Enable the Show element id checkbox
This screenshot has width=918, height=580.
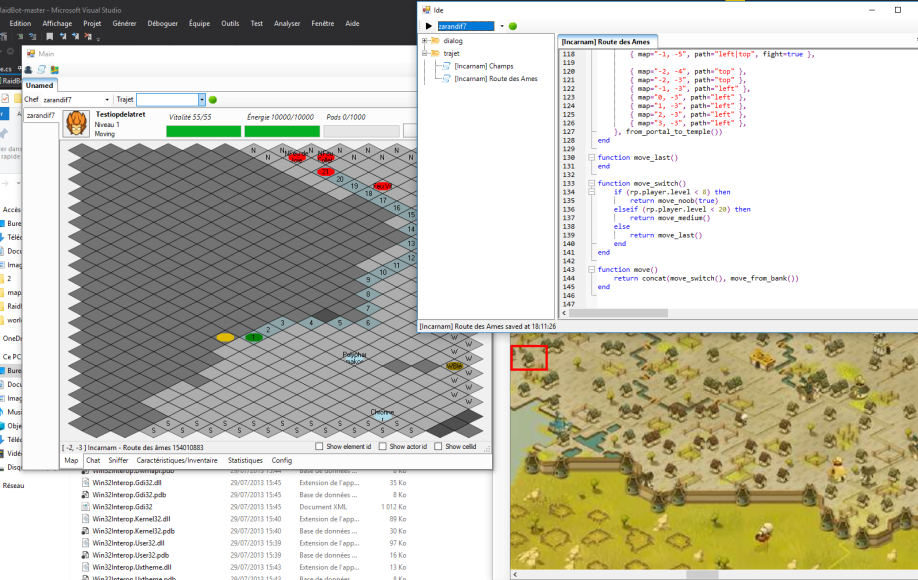[319, 447]
